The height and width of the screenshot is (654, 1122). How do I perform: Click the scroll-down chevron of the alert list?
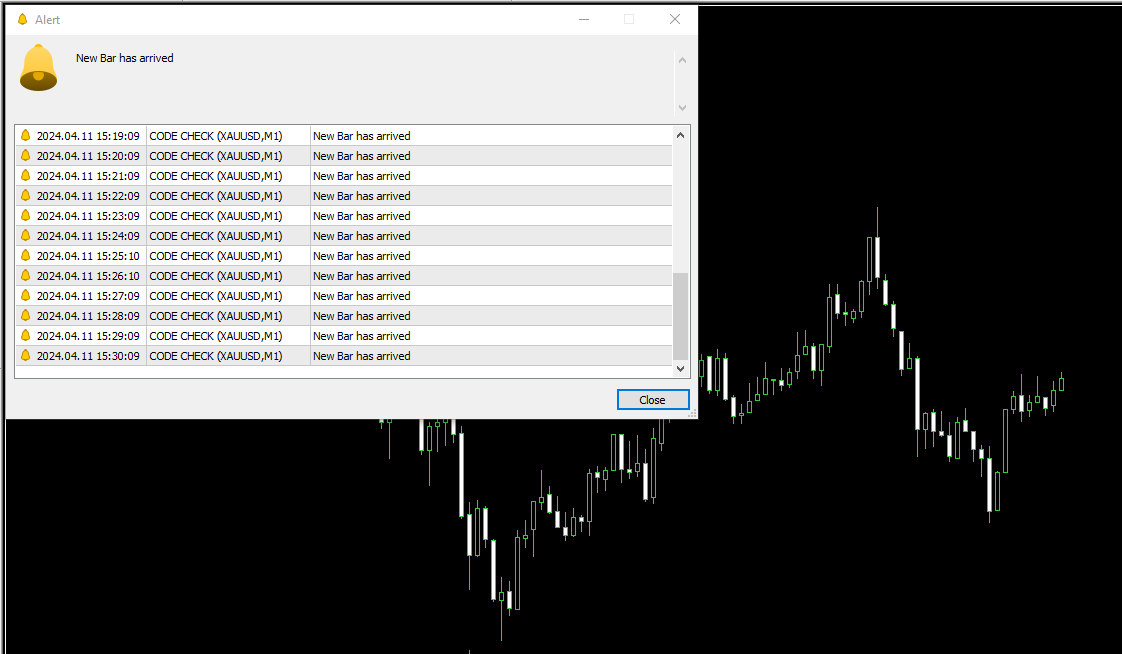pyautogui.click(x=681, y=368)
